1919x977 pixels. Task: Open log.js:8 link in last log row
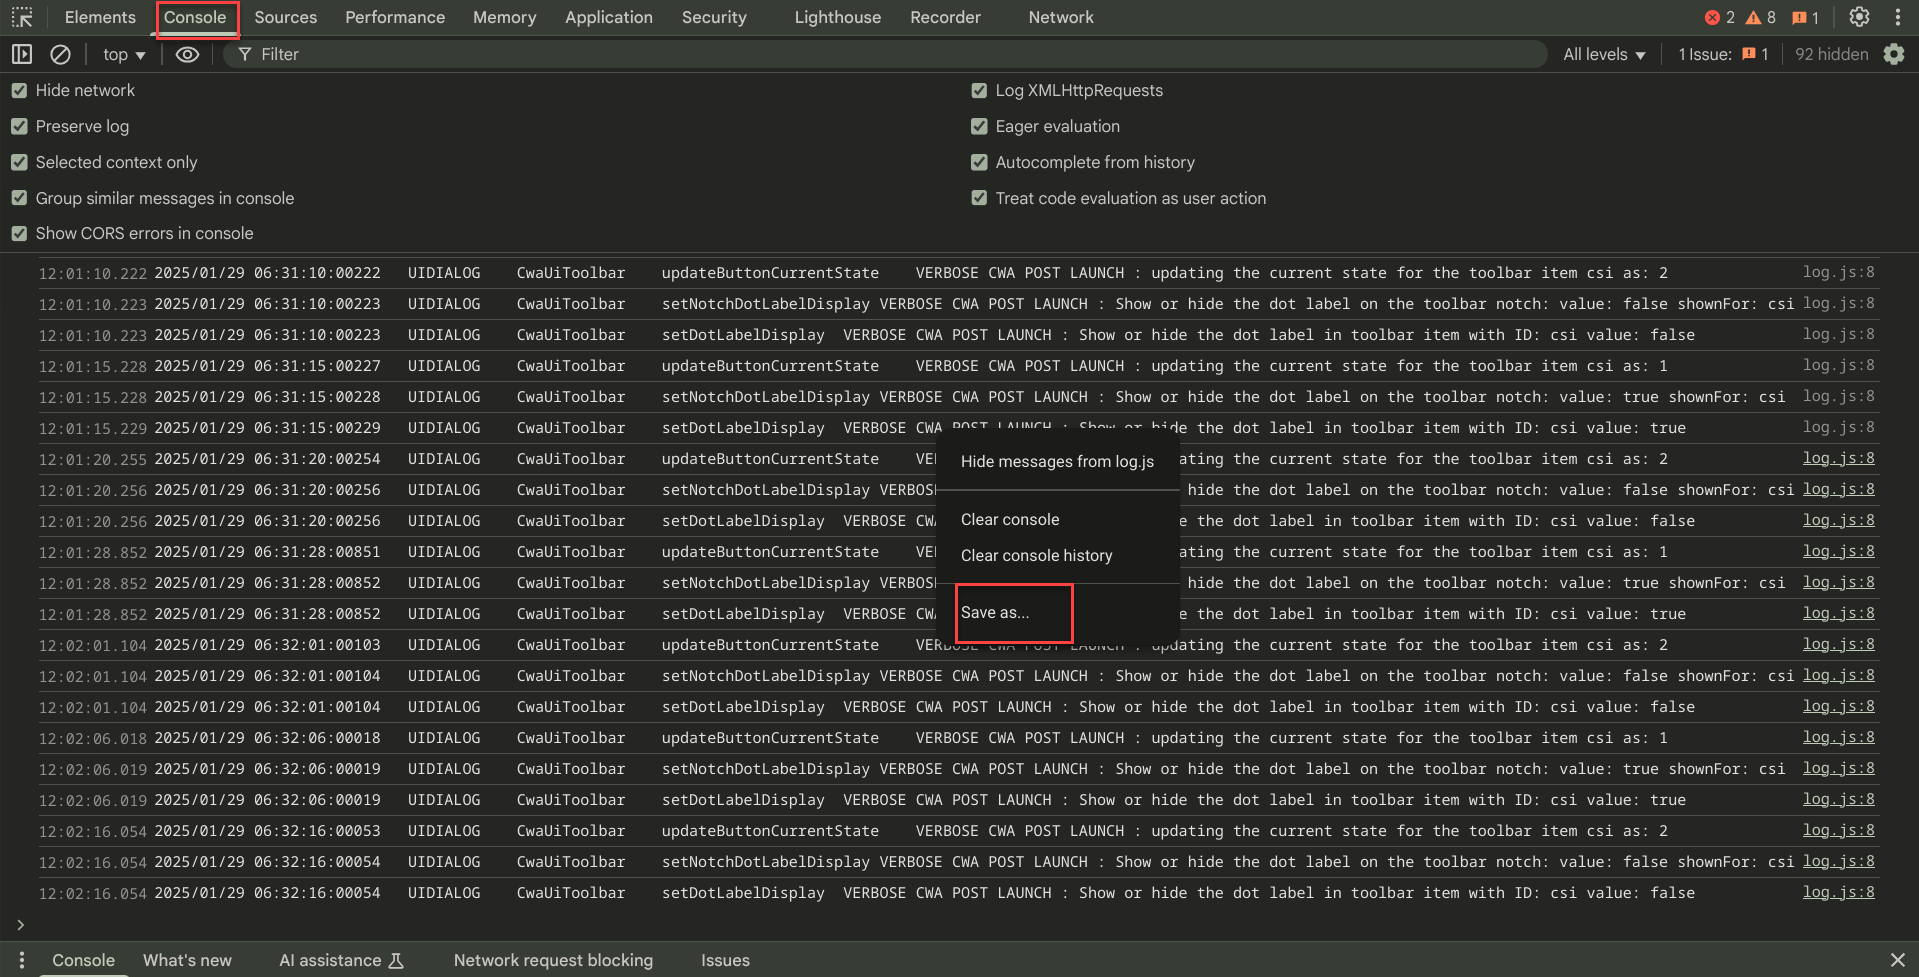tap(1838, 892)
